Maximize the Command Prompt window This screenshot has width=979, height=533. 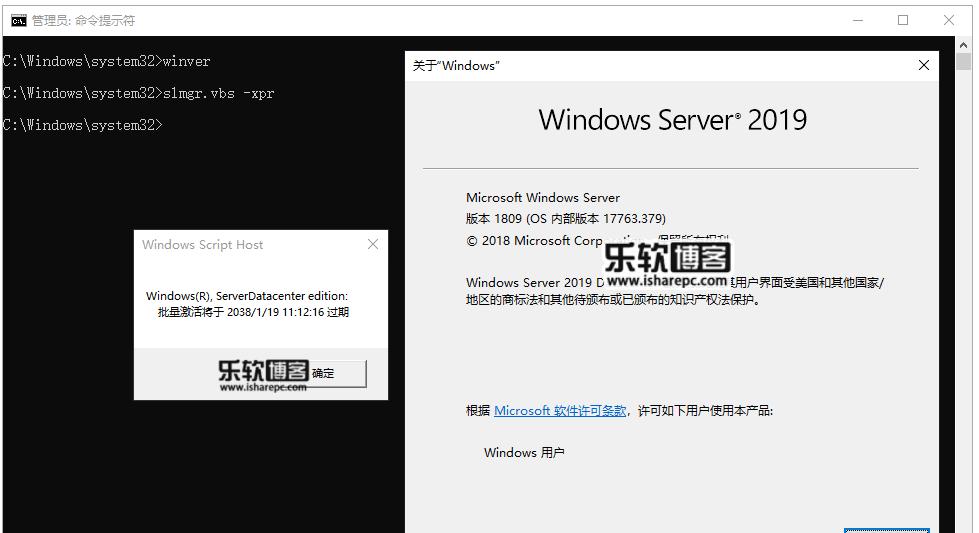click(x=903, y=21)
